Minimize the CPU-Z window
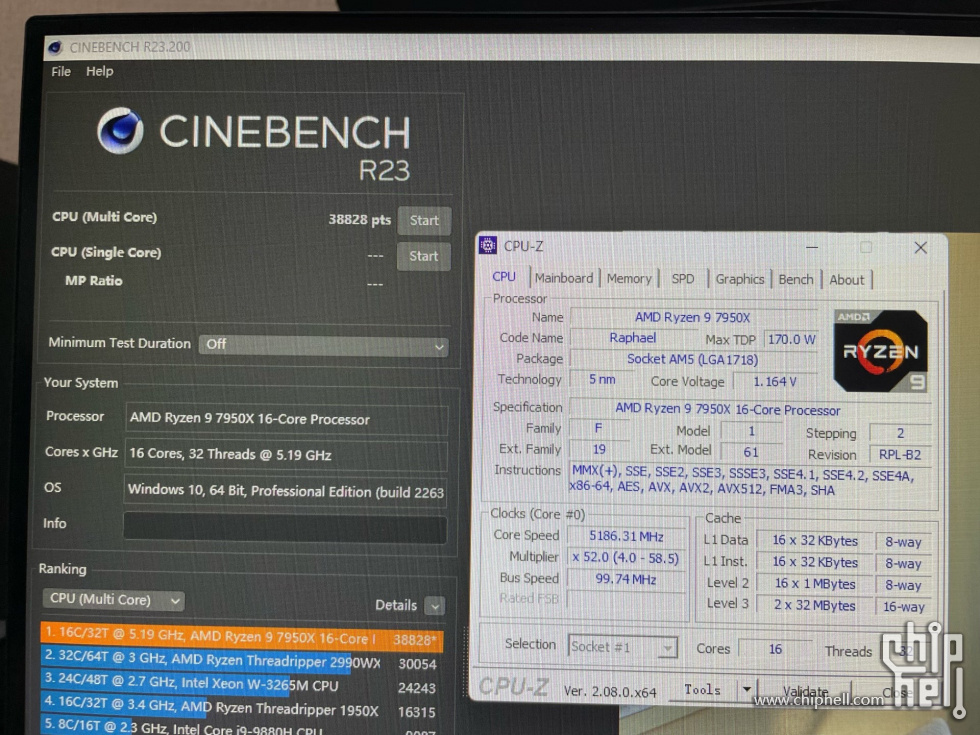Image resolution: width=980 pixels, height=735 pixels. pos(812,247)
